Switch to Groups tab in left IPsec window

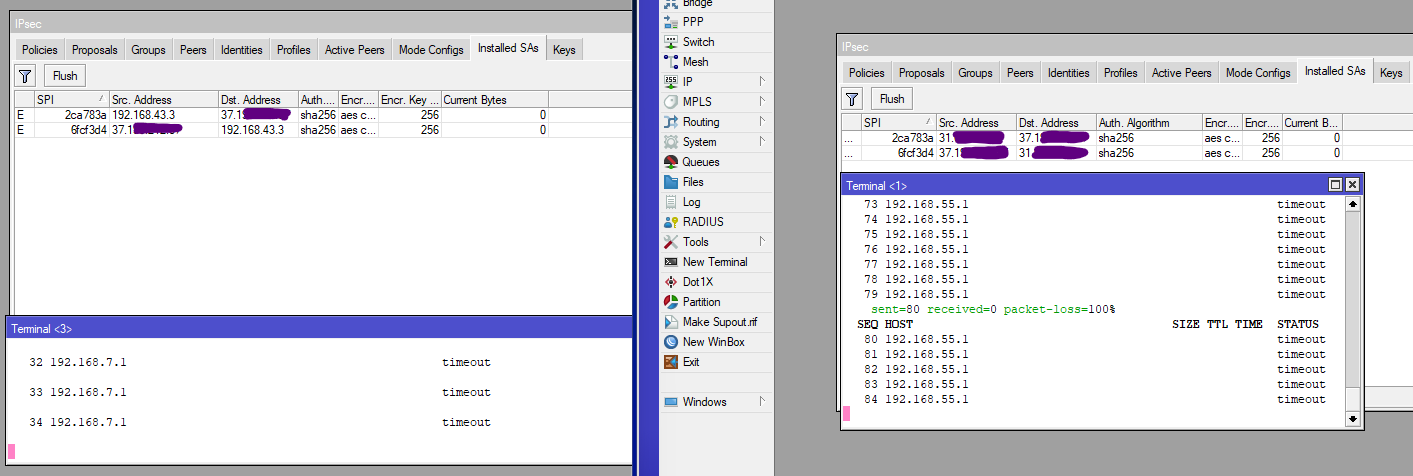coord(149,50)
